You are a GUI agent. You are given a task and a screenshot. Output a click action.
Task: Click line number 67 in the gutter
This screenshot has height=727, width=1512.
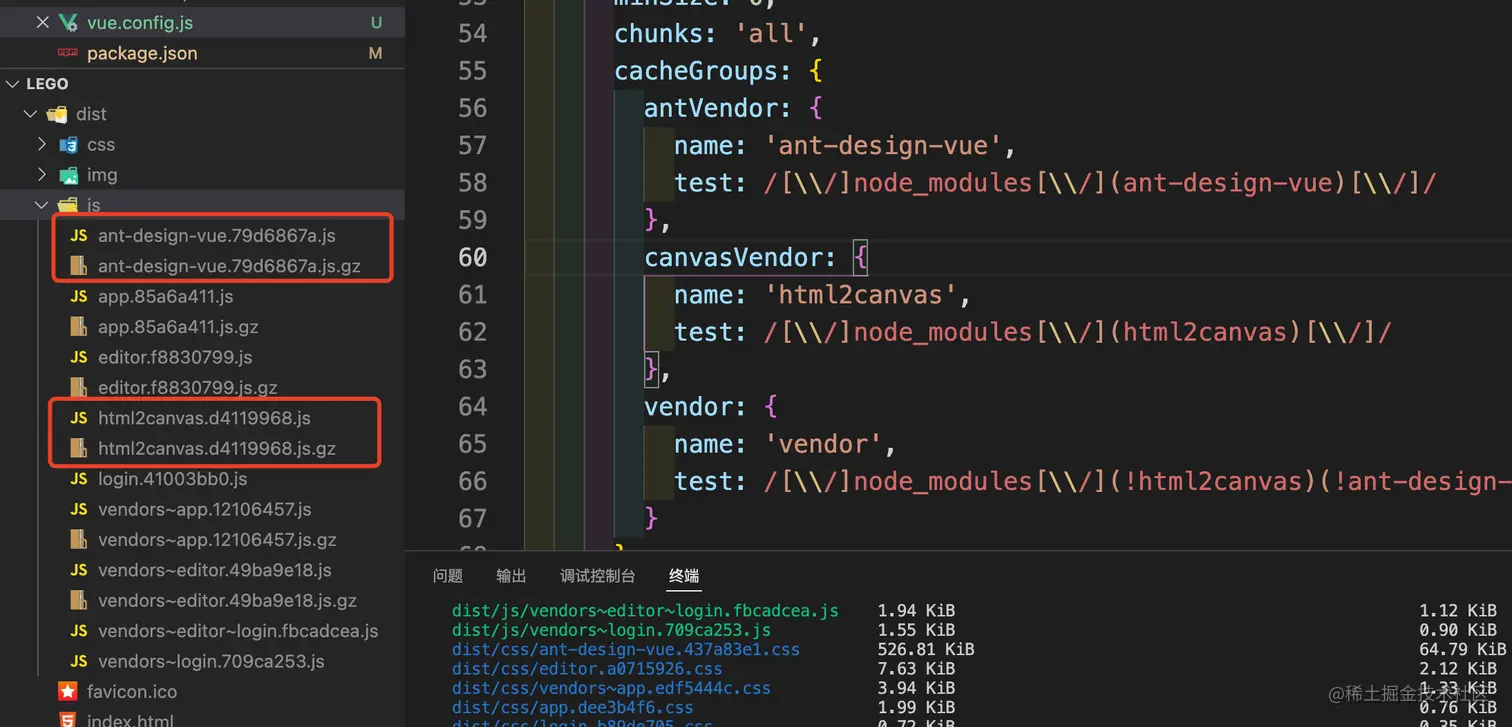(x=473, y=518)
